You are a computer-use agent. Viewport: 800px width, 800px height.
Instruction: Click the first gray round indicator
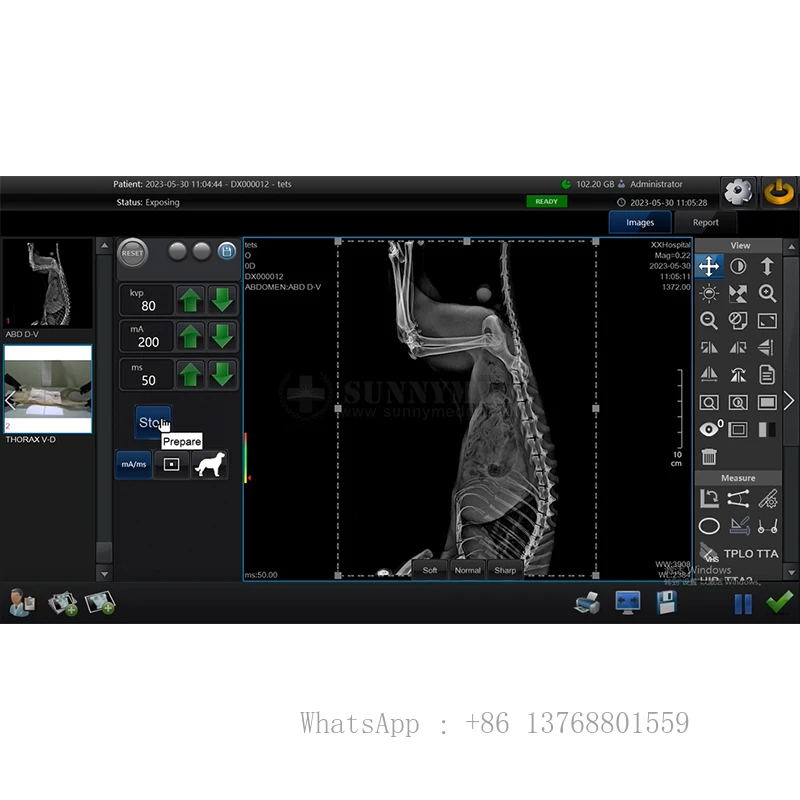point(178,252)
